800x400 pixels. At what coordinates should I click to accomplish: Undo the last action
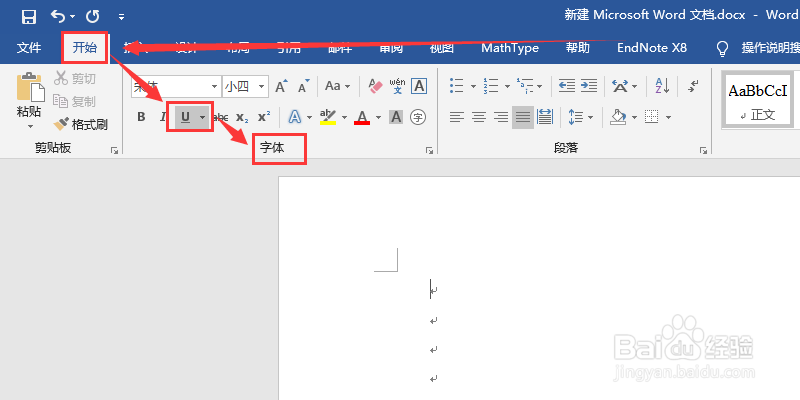tap(58, 17)
